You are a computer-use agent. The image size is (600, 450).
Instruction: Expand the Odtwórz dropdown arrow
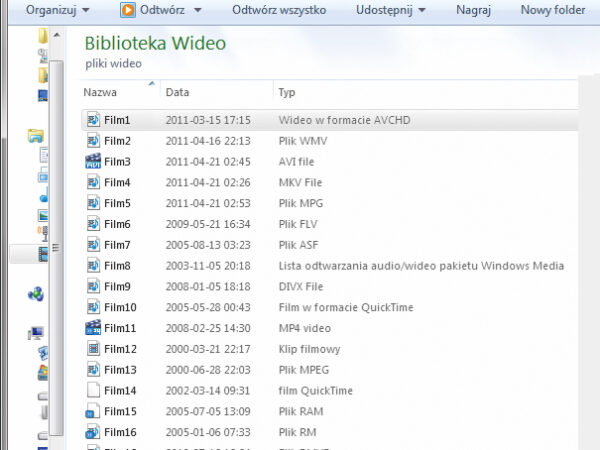point(198,10)
